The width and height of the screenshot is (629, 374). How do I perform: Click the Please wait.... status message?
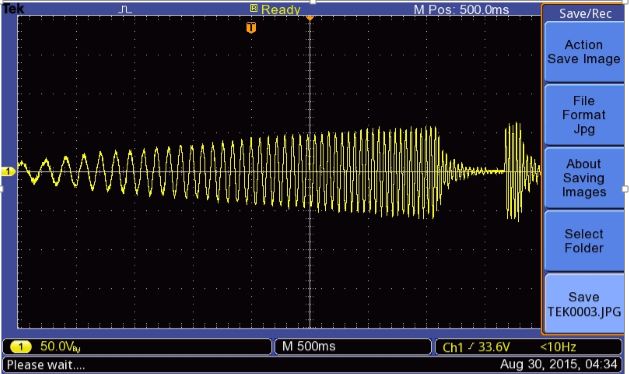pyautogui.click(x=46, y=365)
